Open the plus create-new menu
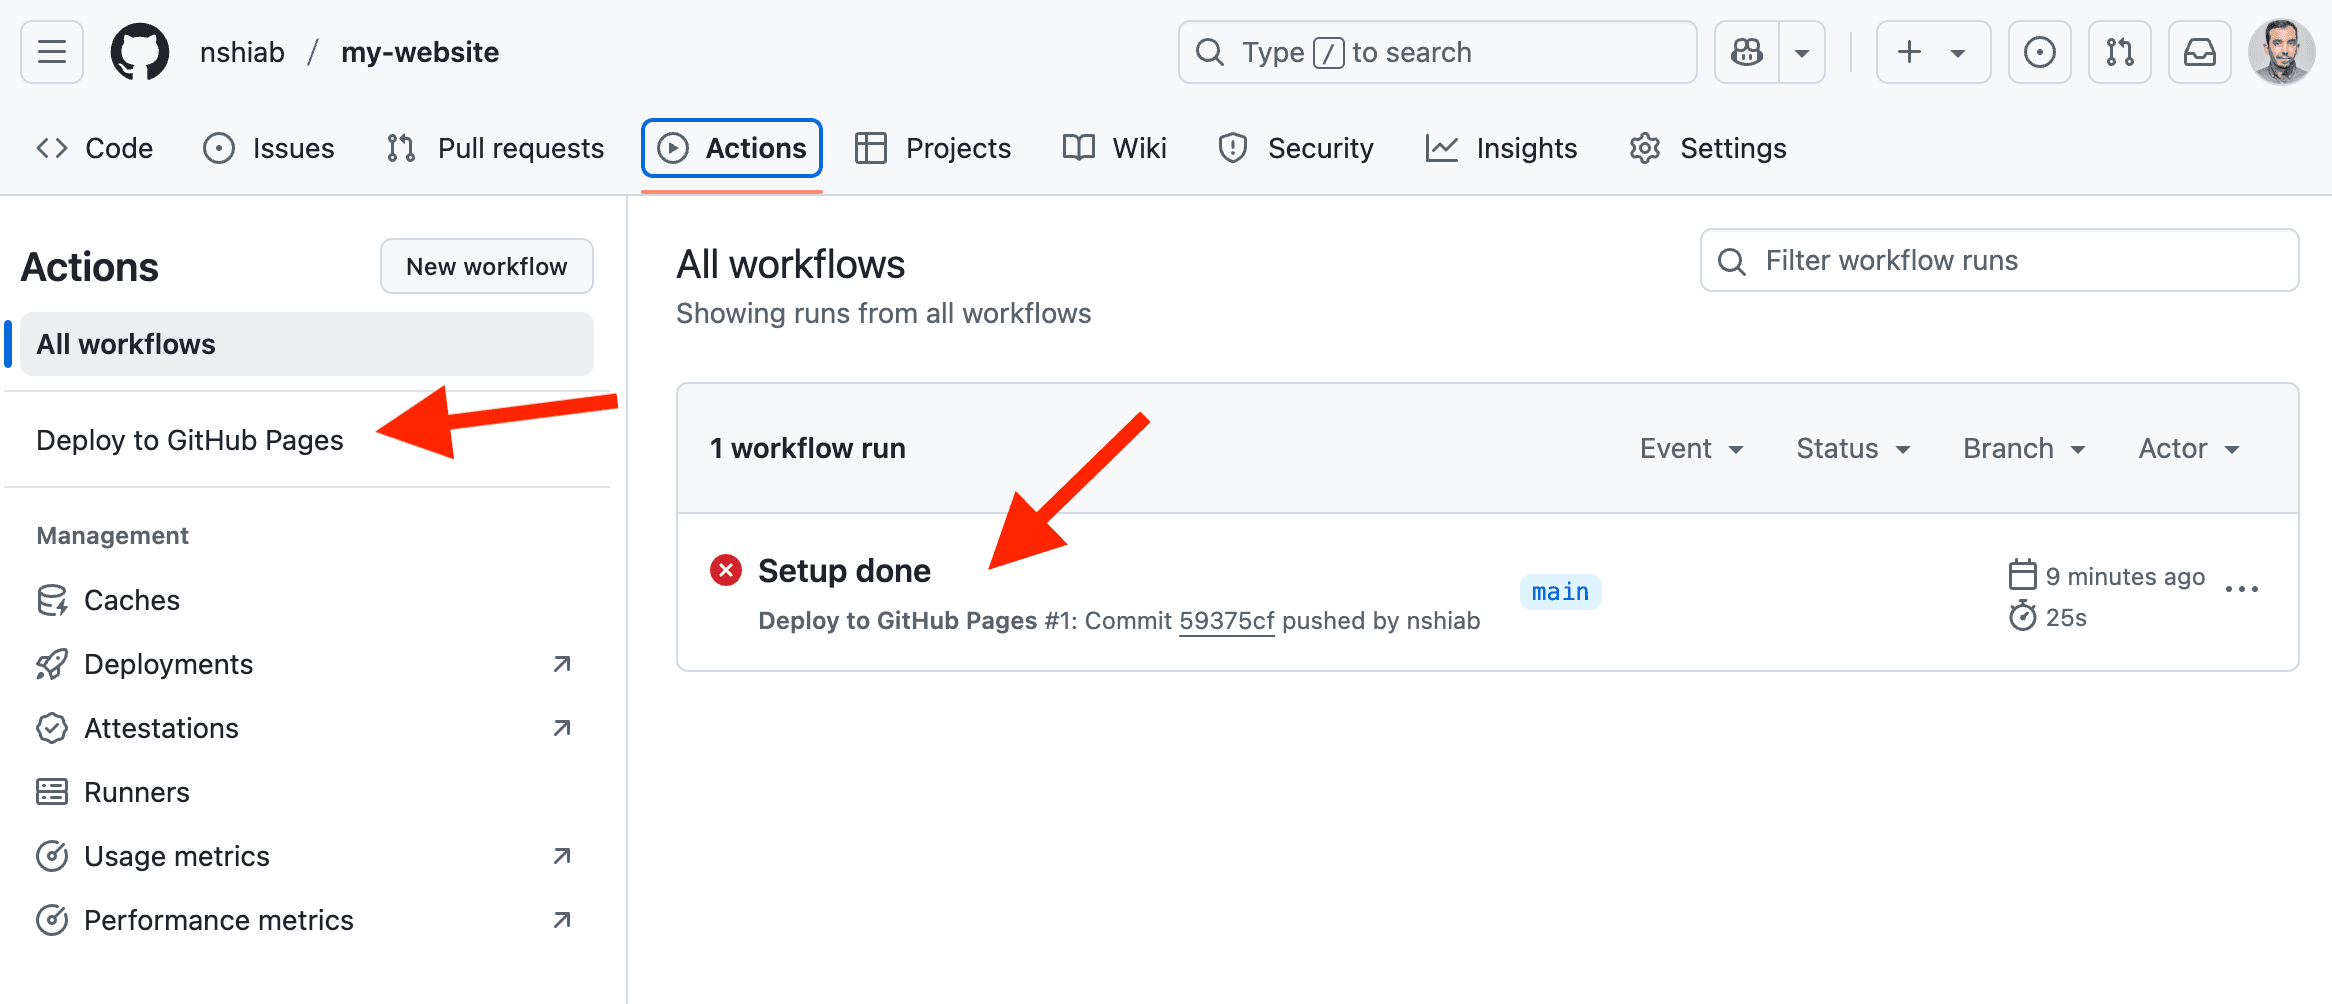Screen dimensions: 2332x1004 [1933, 52]
